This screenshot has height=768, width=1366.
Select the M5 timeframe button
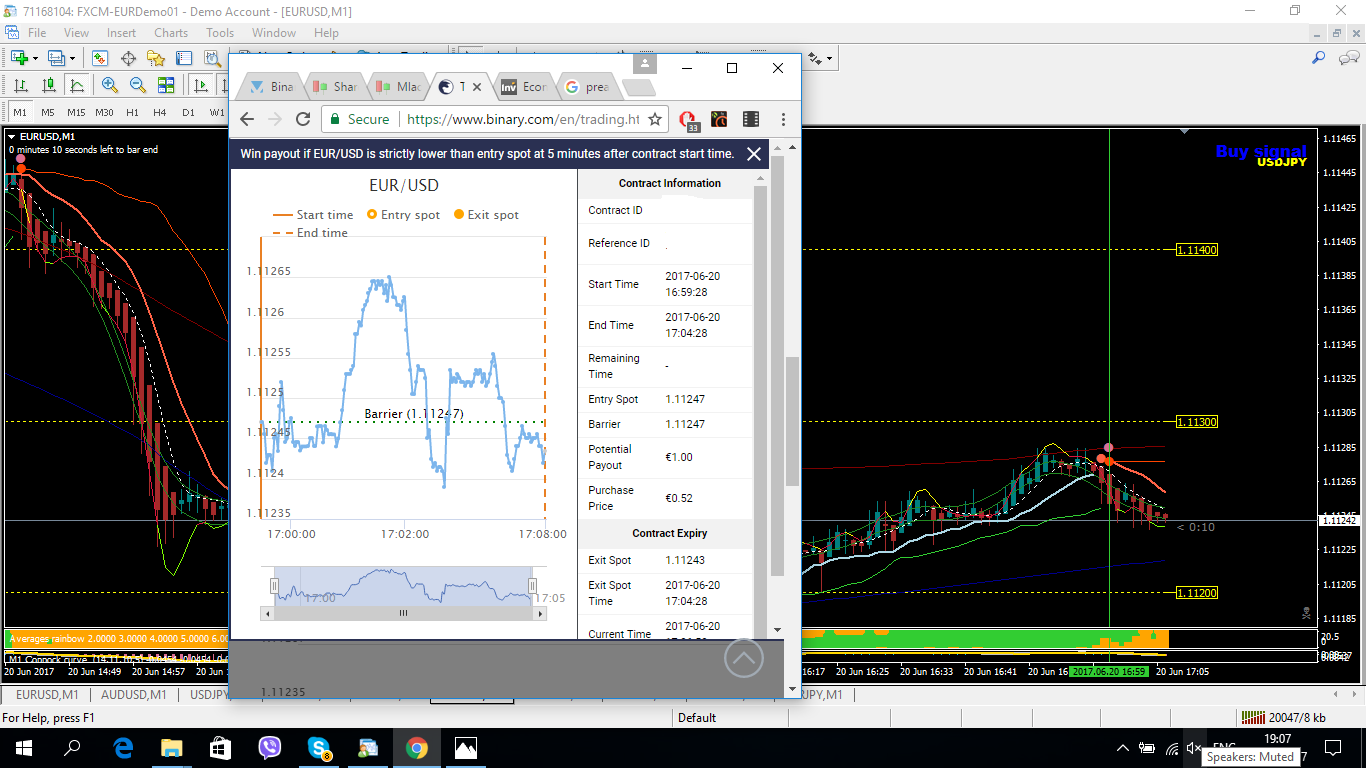pyautogui.click(x=48, y=112)
